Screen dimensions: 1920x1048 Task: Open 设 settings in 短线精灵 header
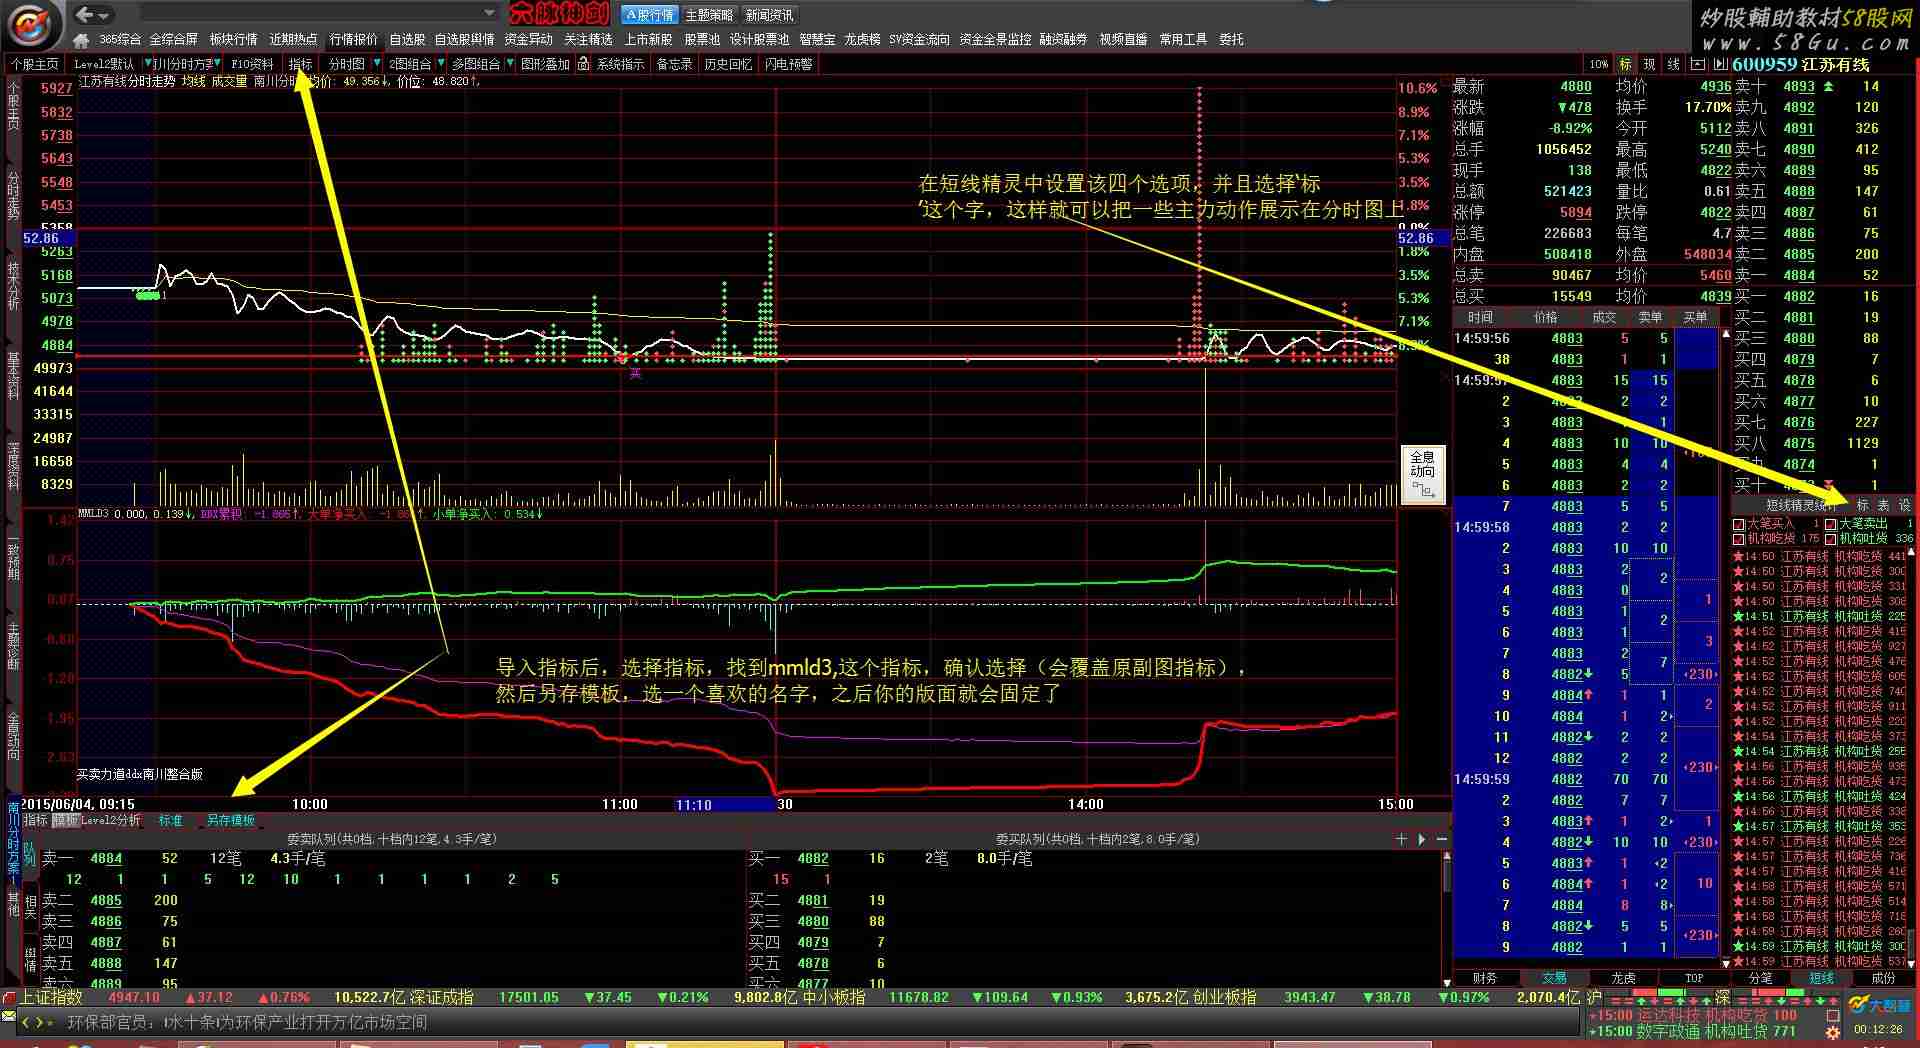click(1904, 506)
